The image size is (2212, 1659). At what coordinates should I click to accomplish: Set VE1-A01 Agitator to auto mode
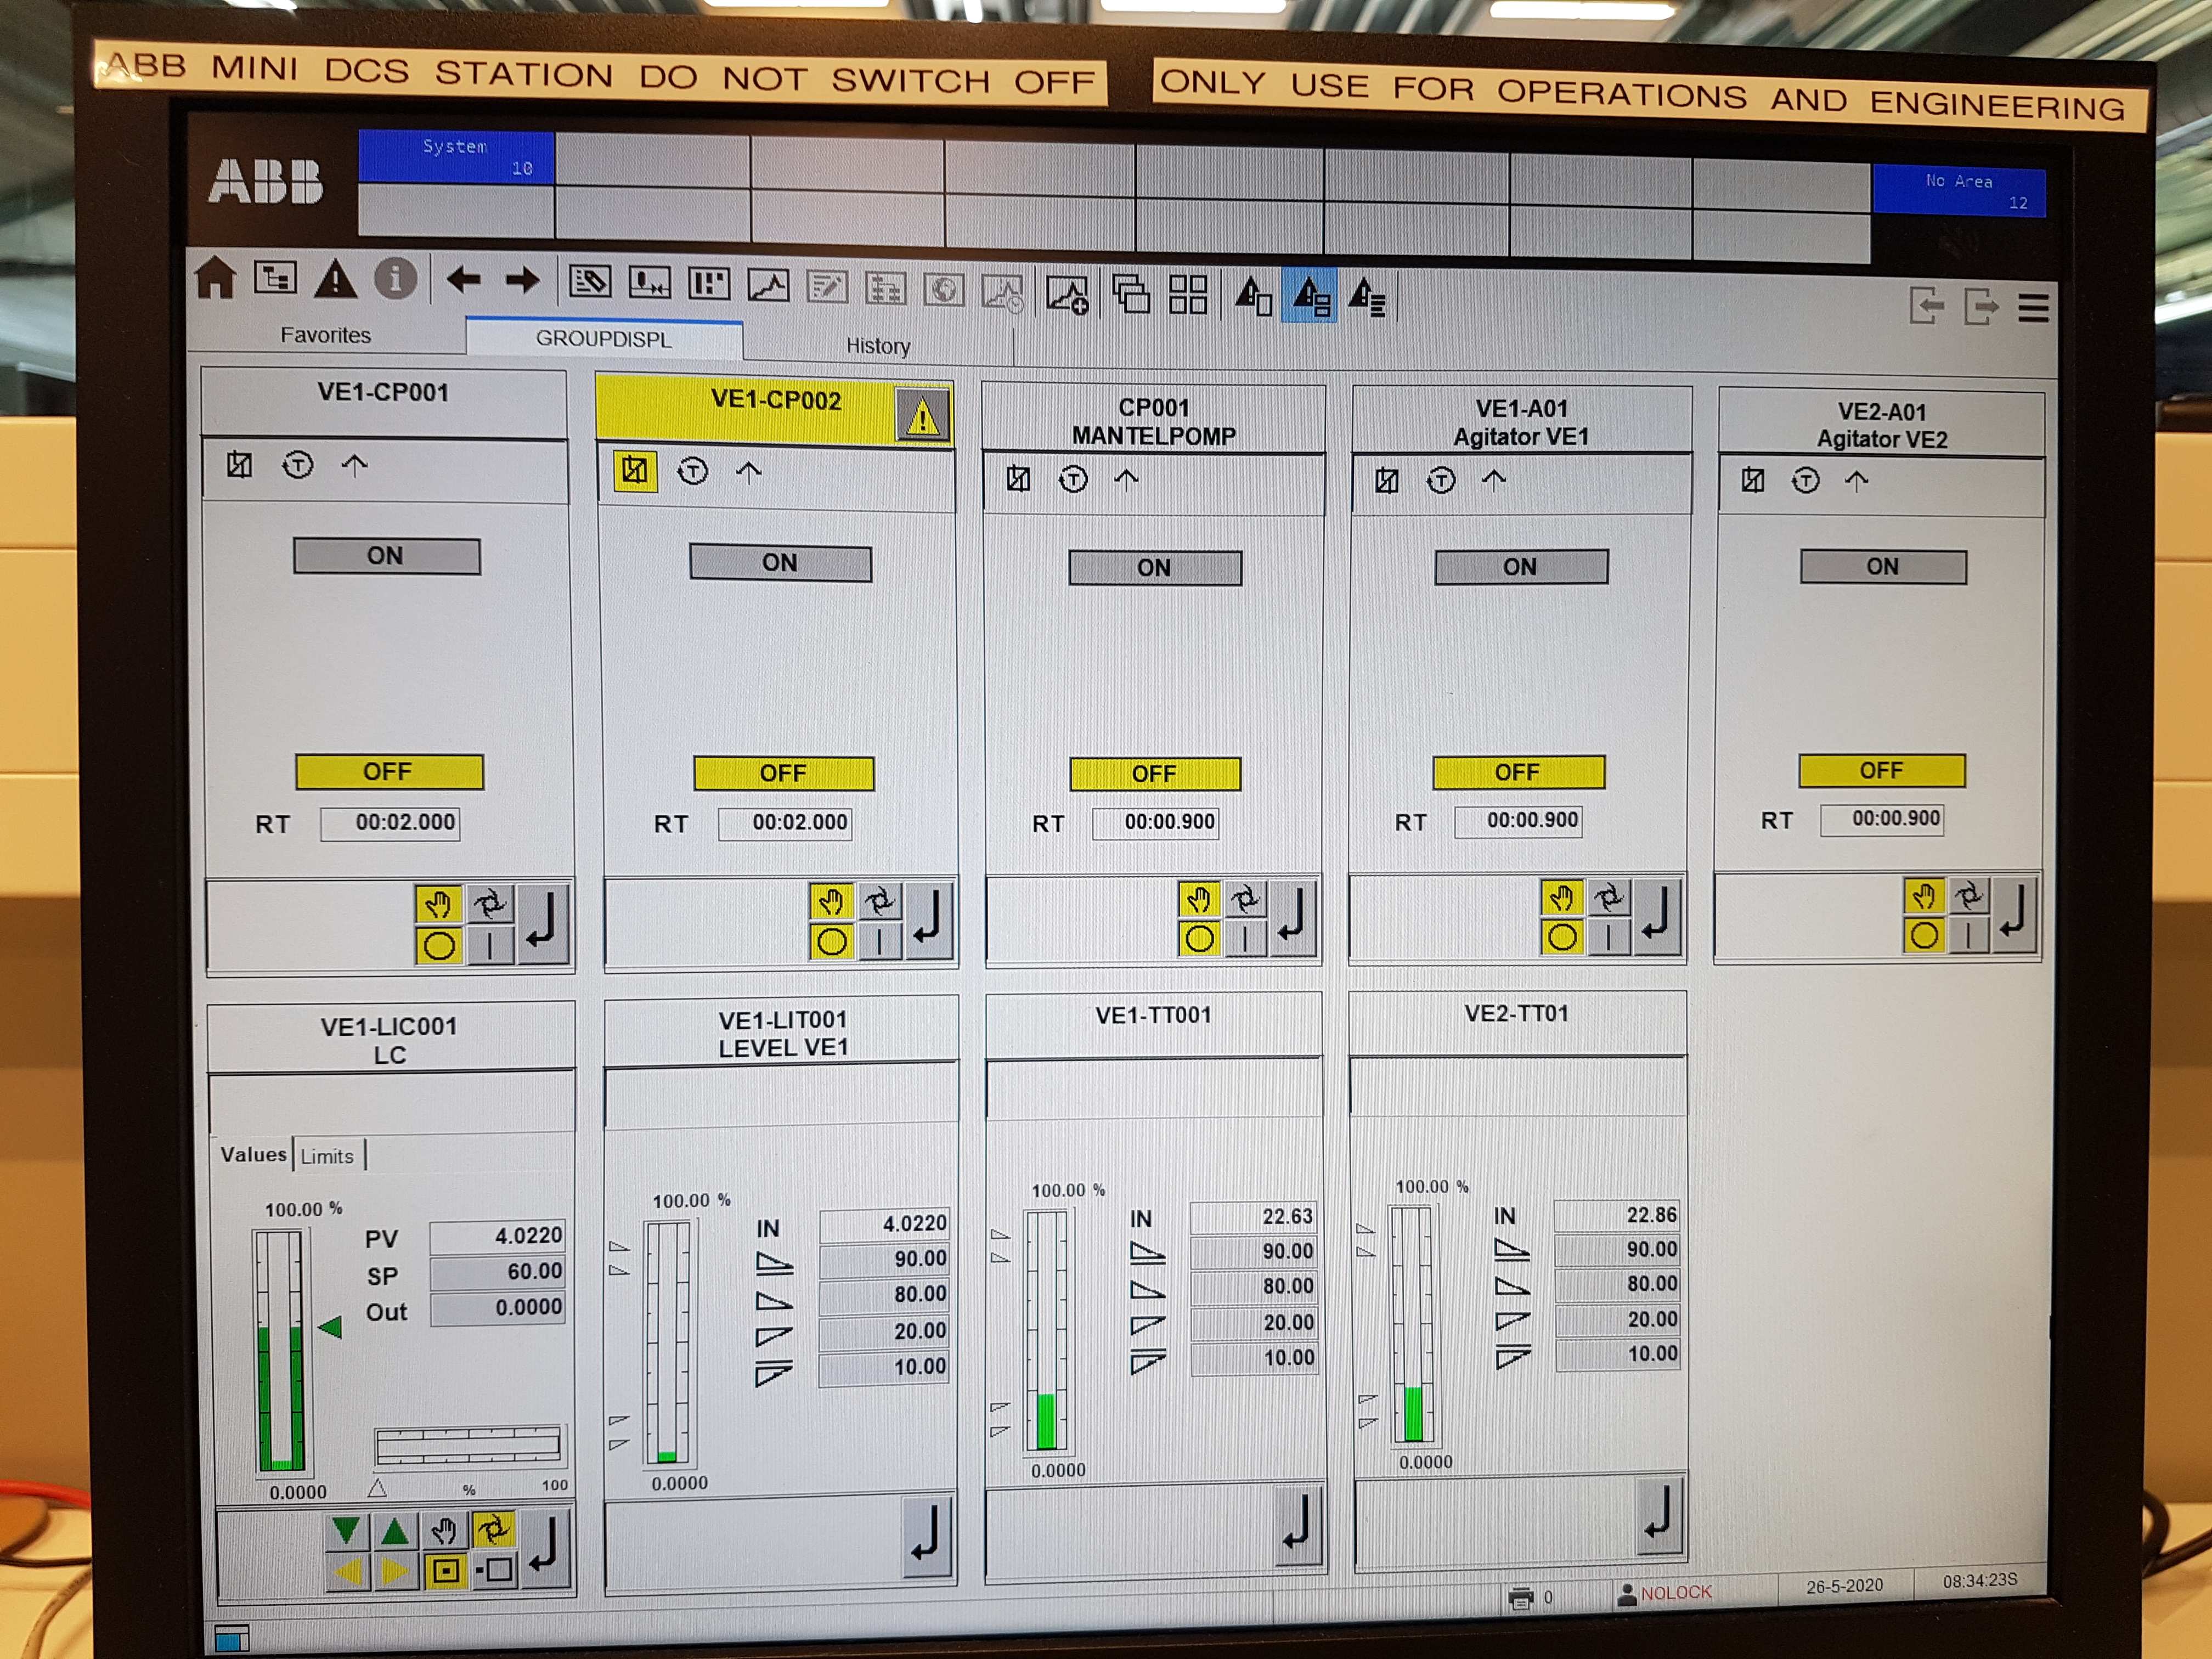coord(1609,898)
